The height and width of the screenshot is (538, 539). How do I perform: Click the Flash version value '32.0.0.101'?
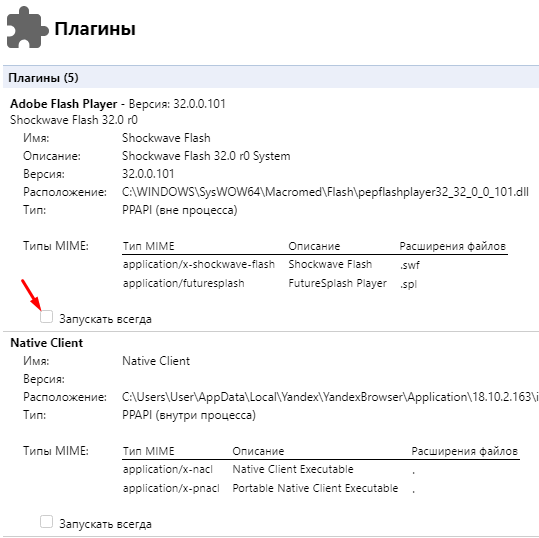[148, 174]
